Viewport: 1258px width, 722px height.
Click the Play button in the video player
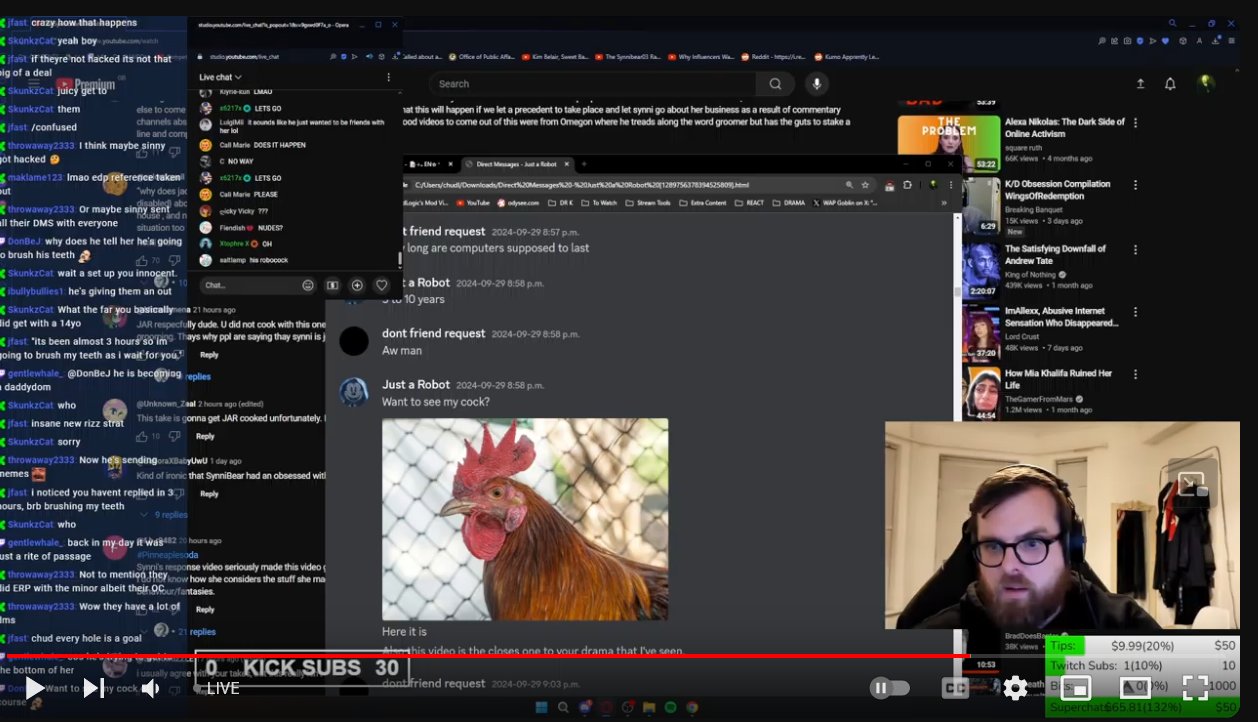coord(34,688)
